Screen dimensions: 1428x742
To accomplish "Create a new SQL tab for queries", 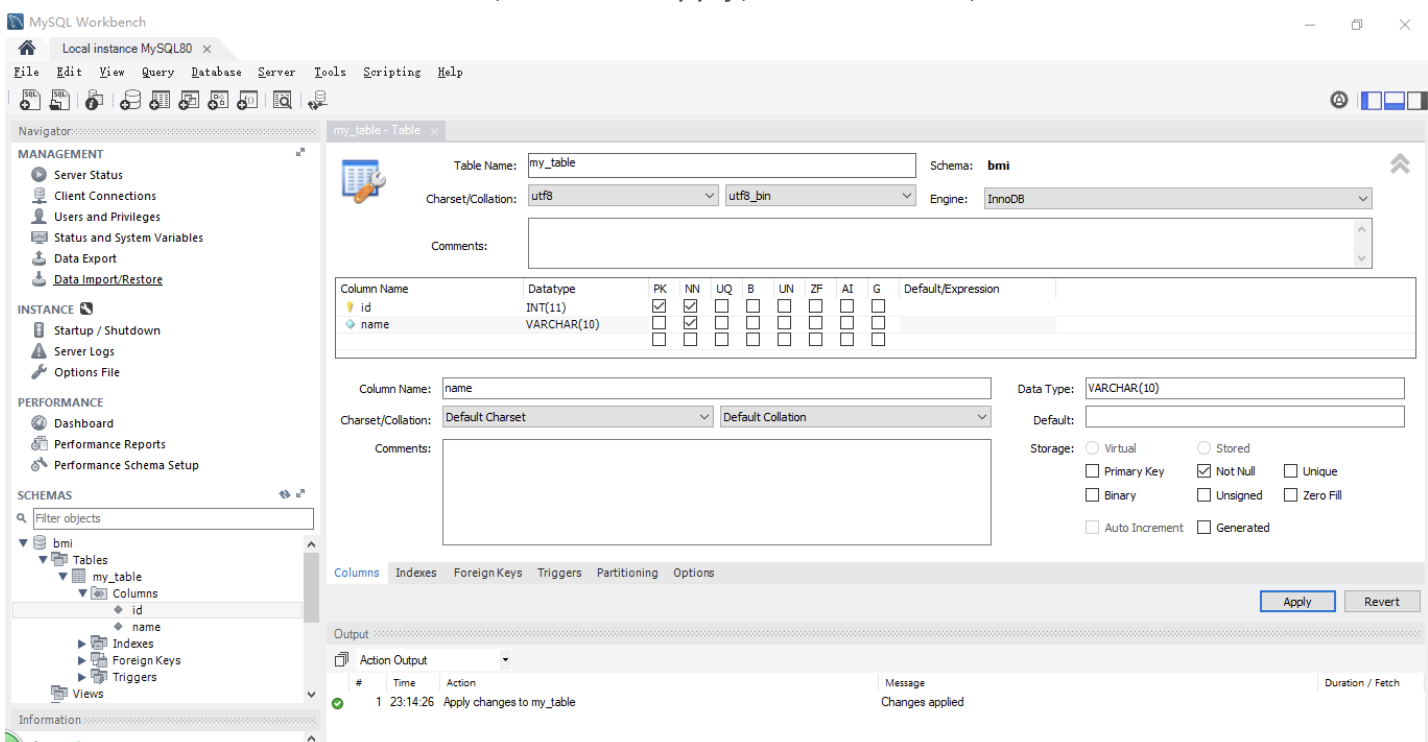I will pyautogui.click(x=30, y=99).
